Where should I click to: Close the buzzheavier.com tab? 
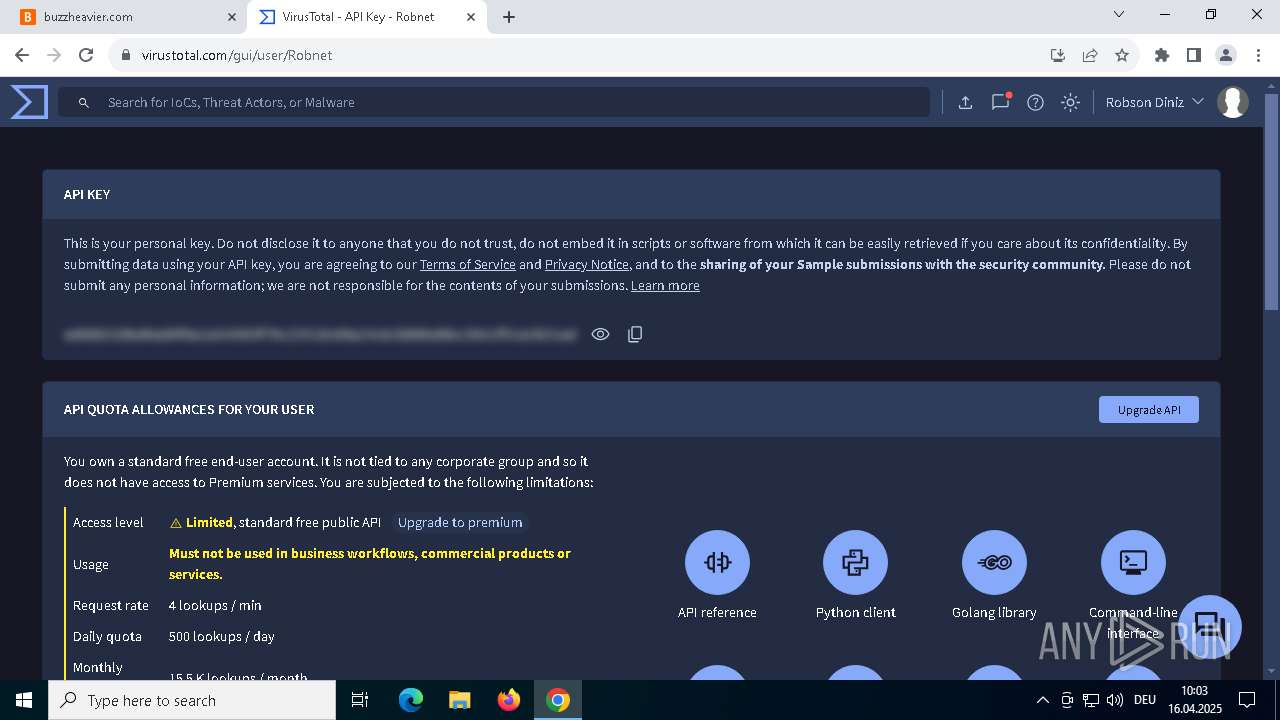[232, 17]
